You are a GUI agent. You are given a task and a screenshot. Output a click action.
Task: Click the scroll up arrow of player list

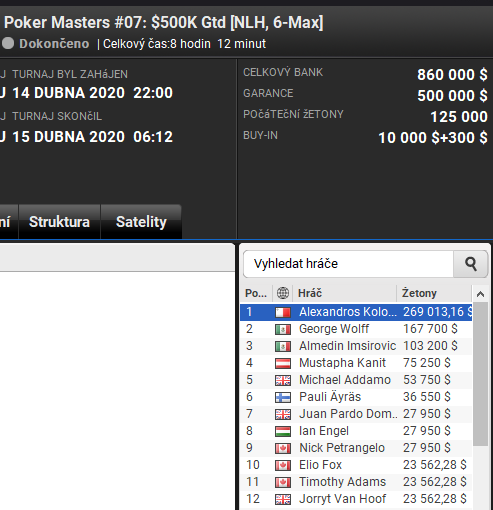pos(480,294)
